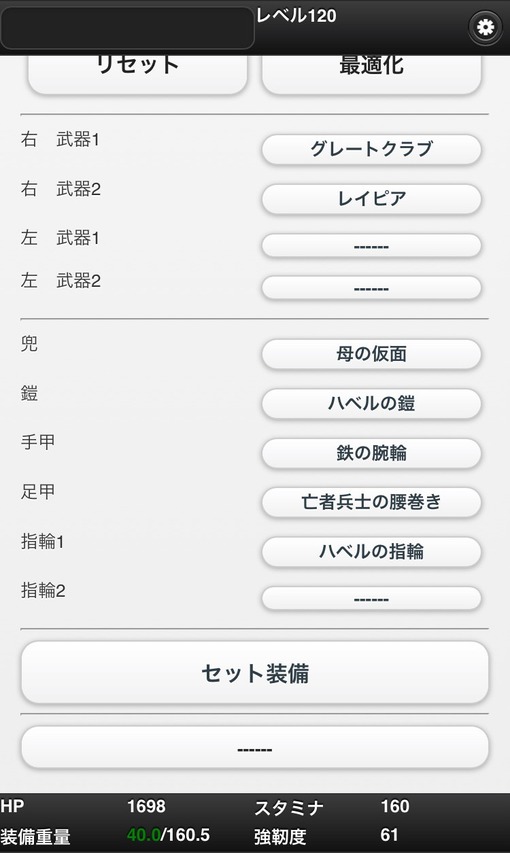Select the empty left weapon 2 slot
The image size is (510, 853).
tap(372, 288)
